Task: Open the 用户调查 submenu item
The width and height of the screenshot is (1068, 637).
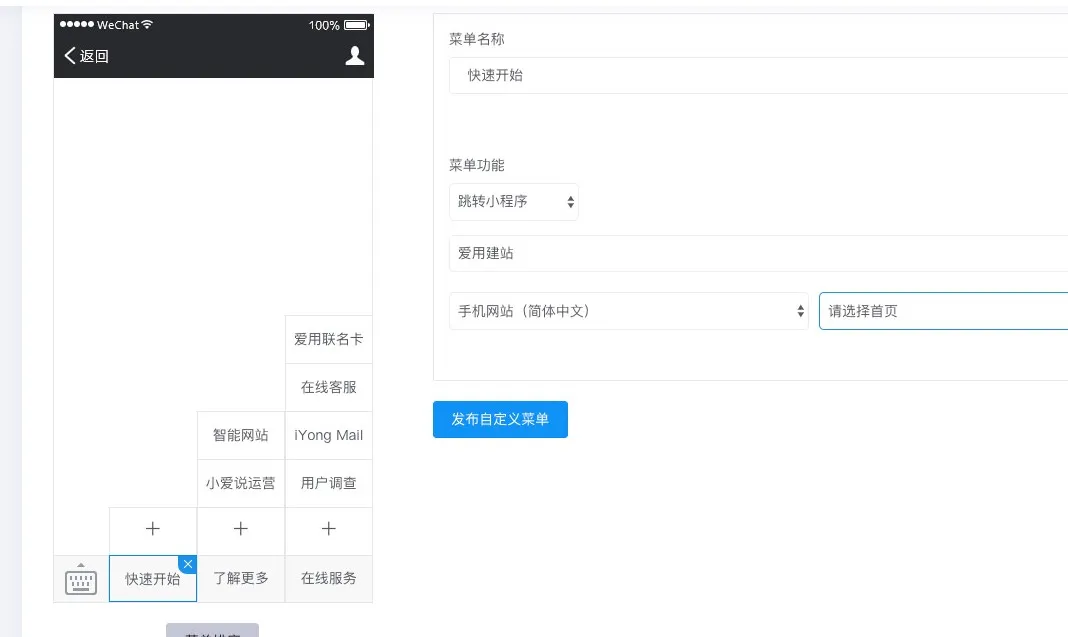Action: [328, 483]
